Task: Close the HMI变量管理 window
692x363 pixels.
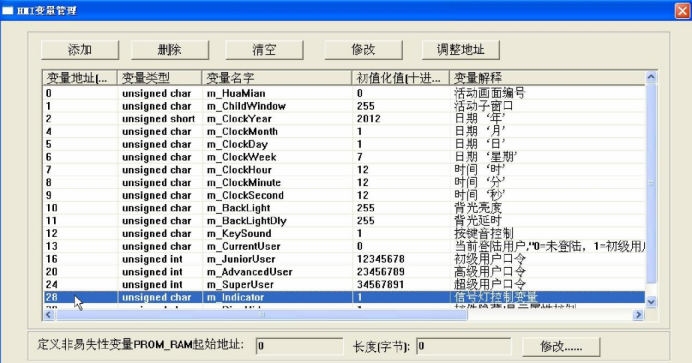Action: pos(682,11)
